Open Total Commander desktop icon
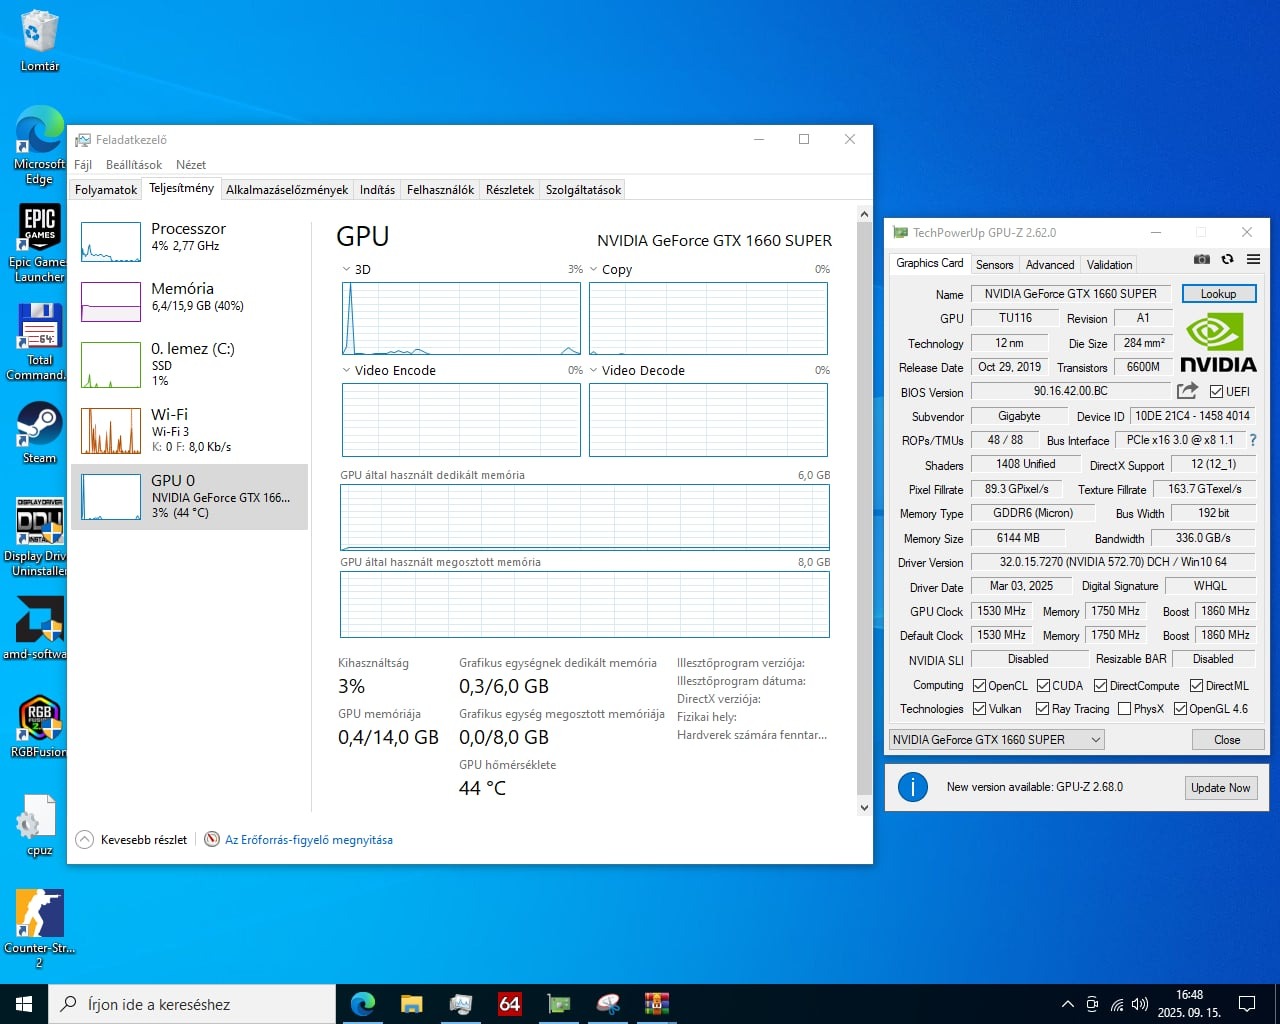 point(39,341)
